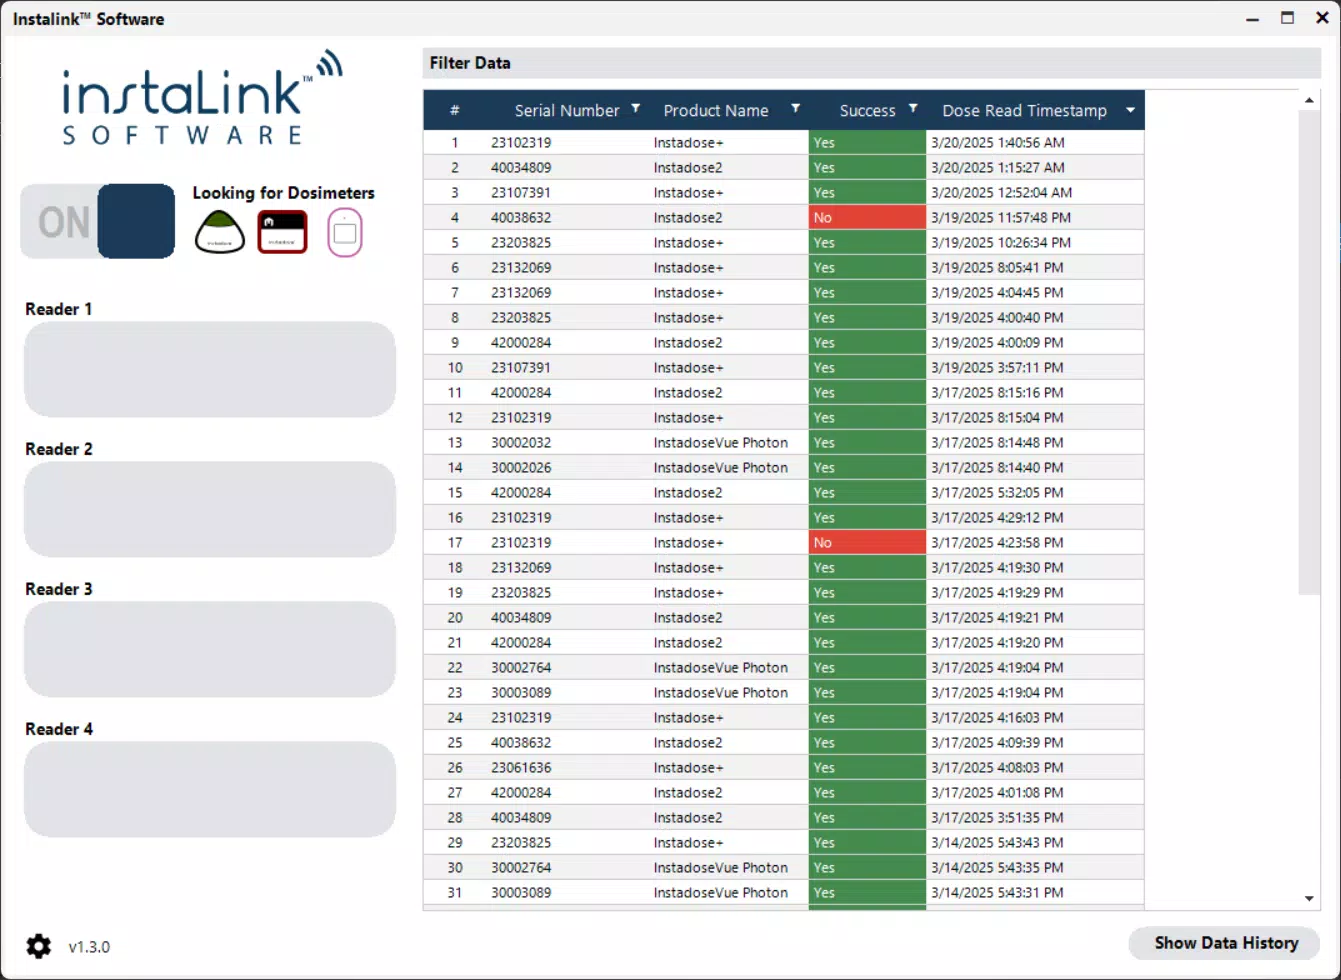Click the vertical scrollbar thumb
Screen dimensions: 1341x980
point(1309,352)
